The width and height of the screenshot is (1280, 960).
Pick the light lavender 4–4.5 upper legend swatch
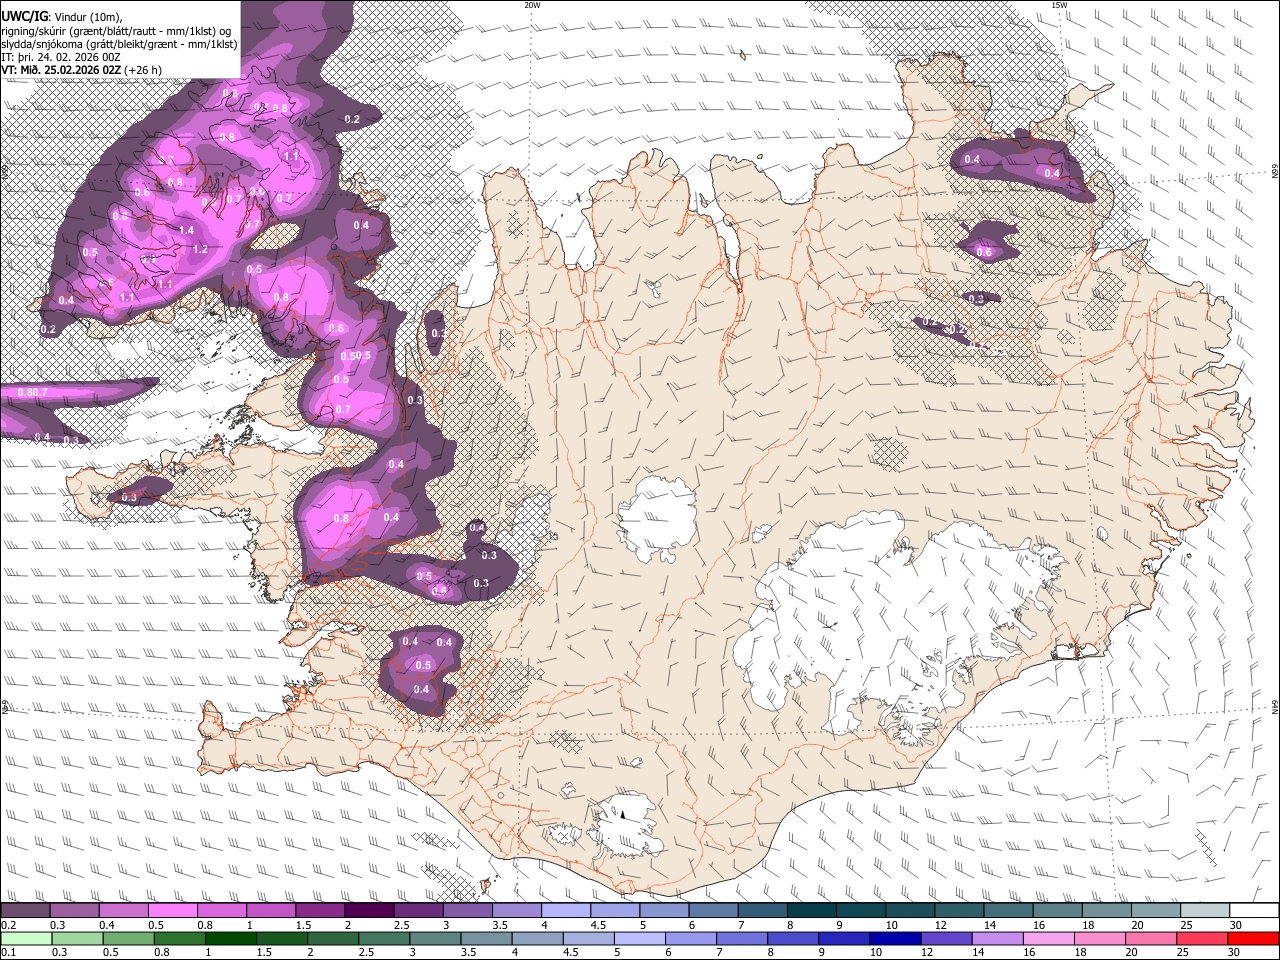[566, 911]
